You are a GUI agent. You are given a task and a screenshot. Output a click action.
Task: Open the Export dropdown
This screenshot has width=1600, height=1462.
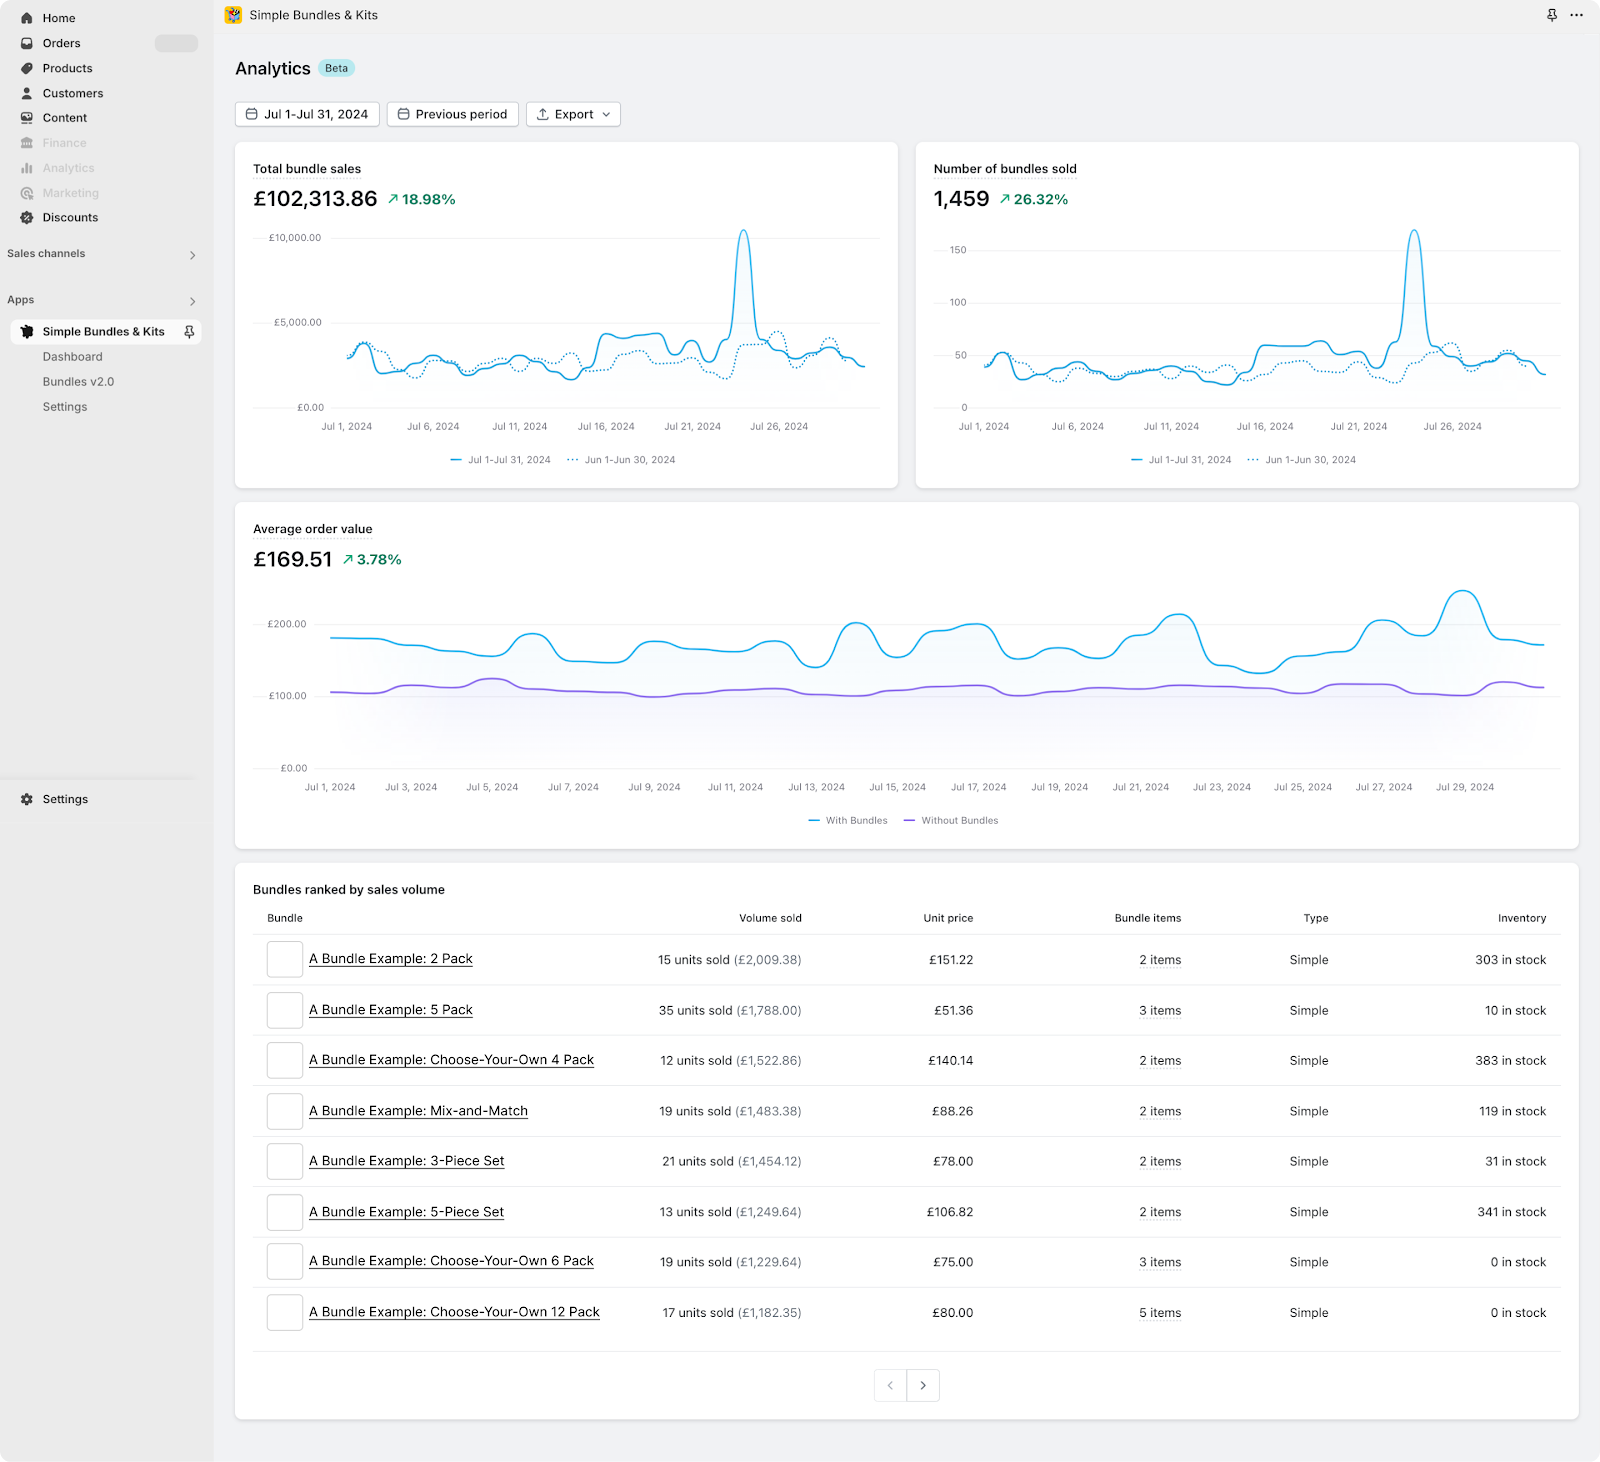[x=573, y=114]
